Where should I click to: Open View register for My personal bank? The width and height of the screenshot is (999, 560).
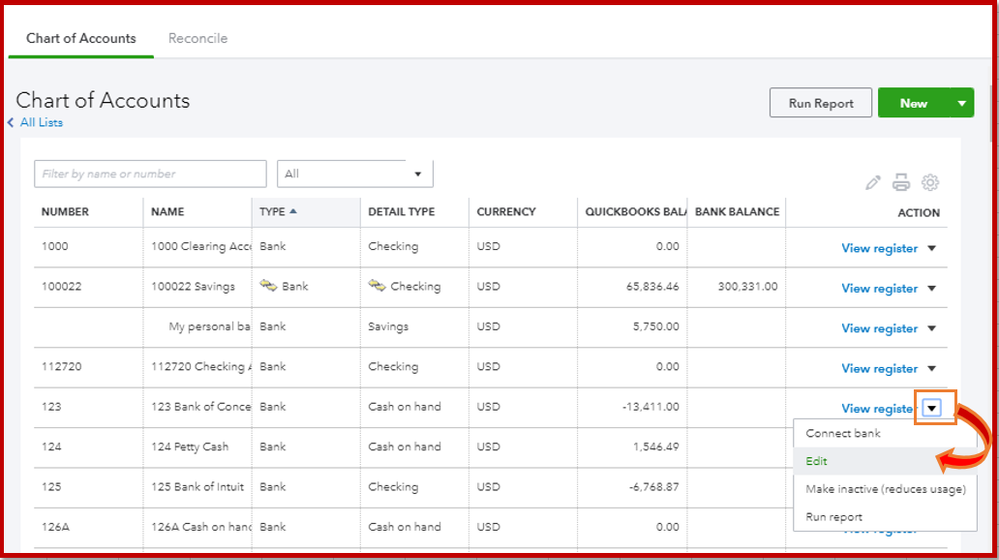click(879, 329)
